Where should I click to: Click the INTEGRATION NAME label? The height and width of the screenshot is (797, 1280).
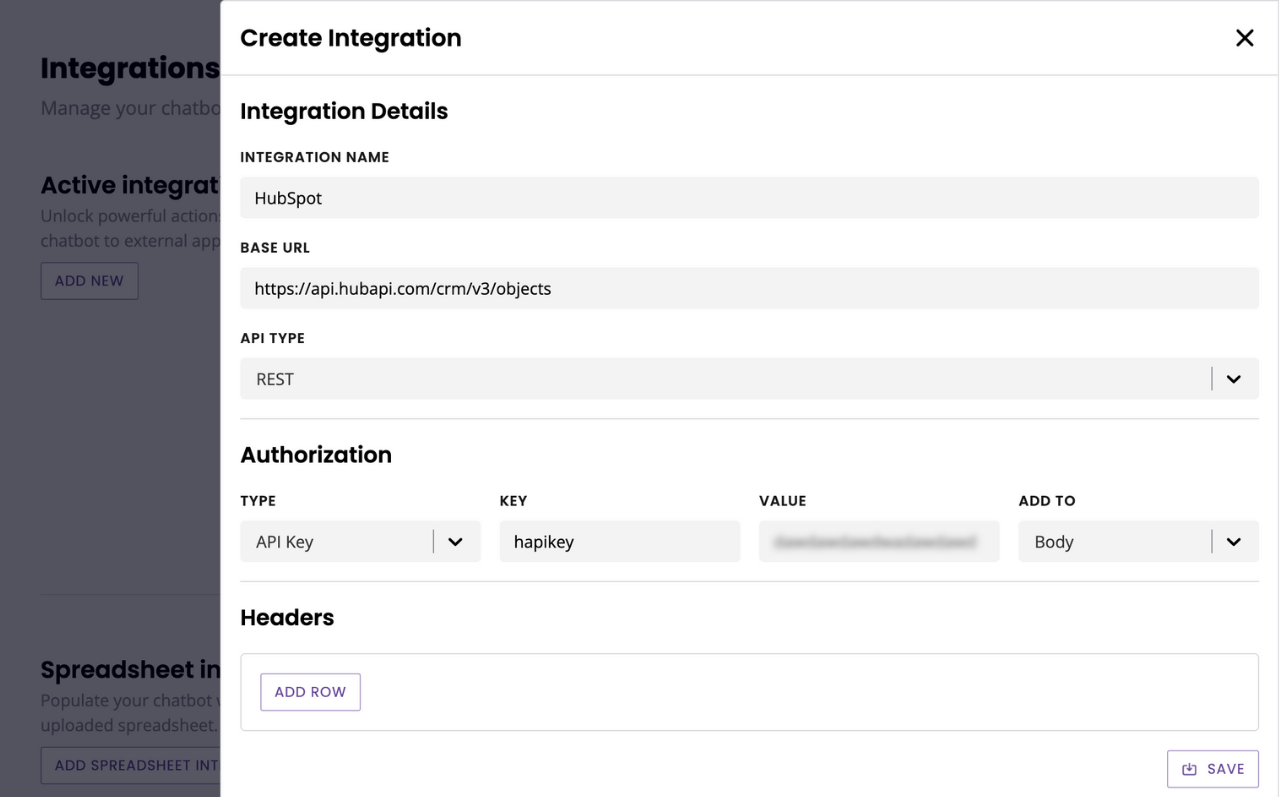click(x=315, y=157)
